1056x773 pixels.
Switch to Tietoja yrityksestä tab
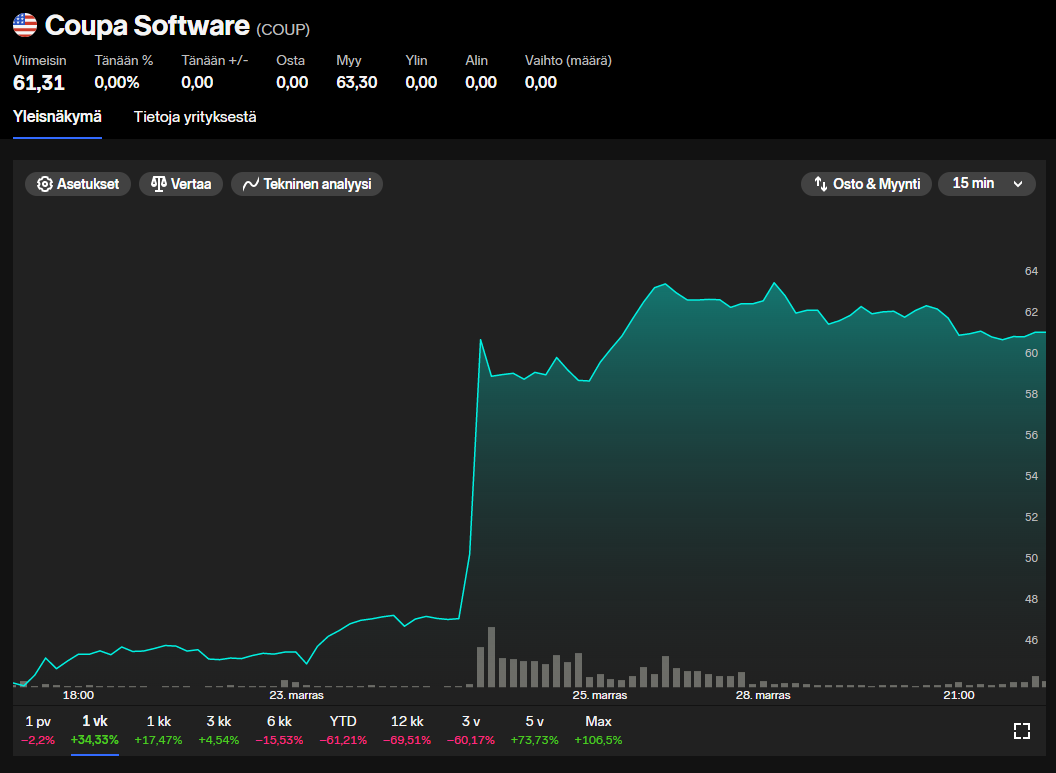[x=195, y=117]
